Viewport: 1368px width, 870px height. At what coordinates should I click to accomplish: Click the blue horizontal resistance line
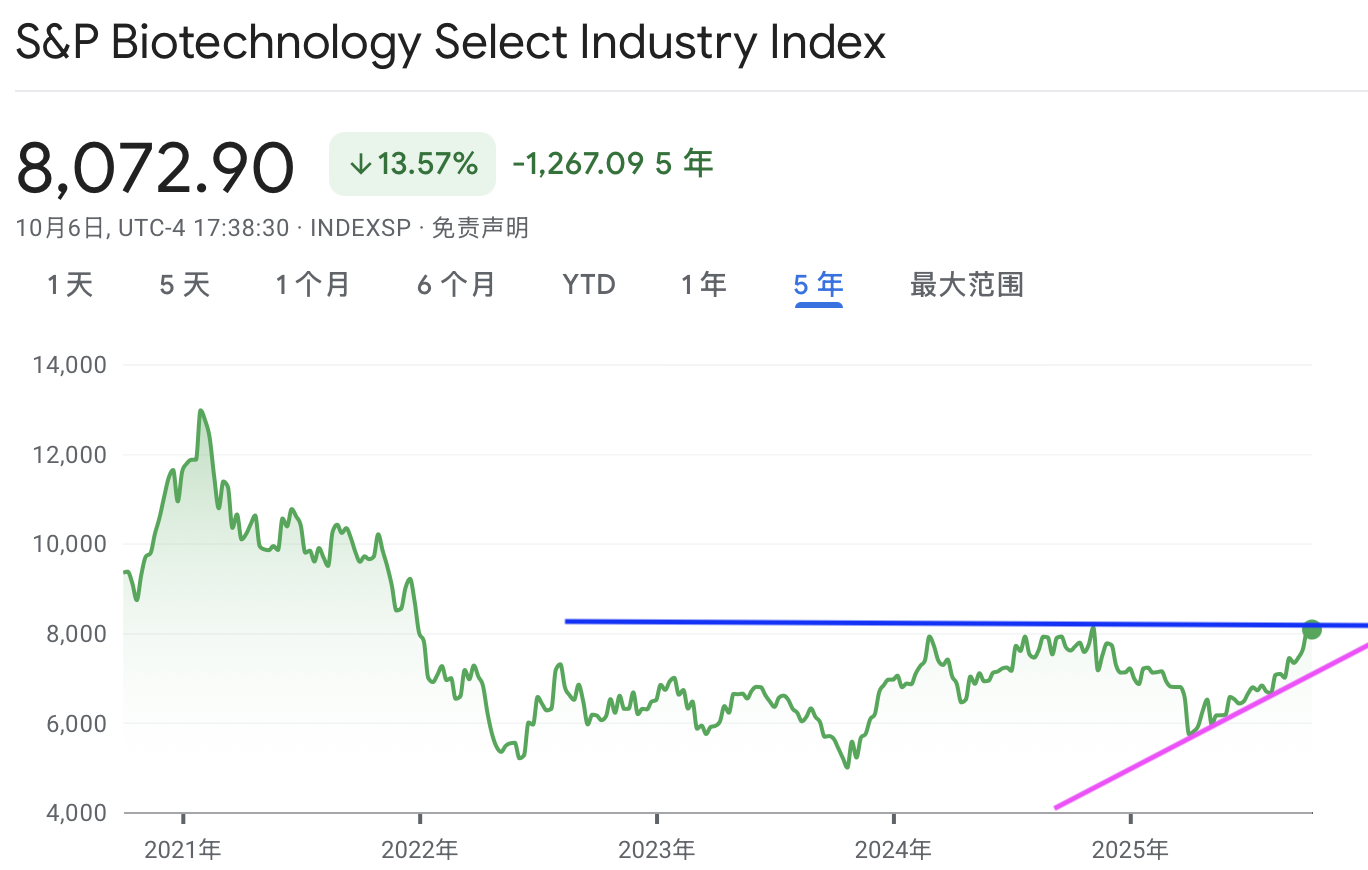900,623
